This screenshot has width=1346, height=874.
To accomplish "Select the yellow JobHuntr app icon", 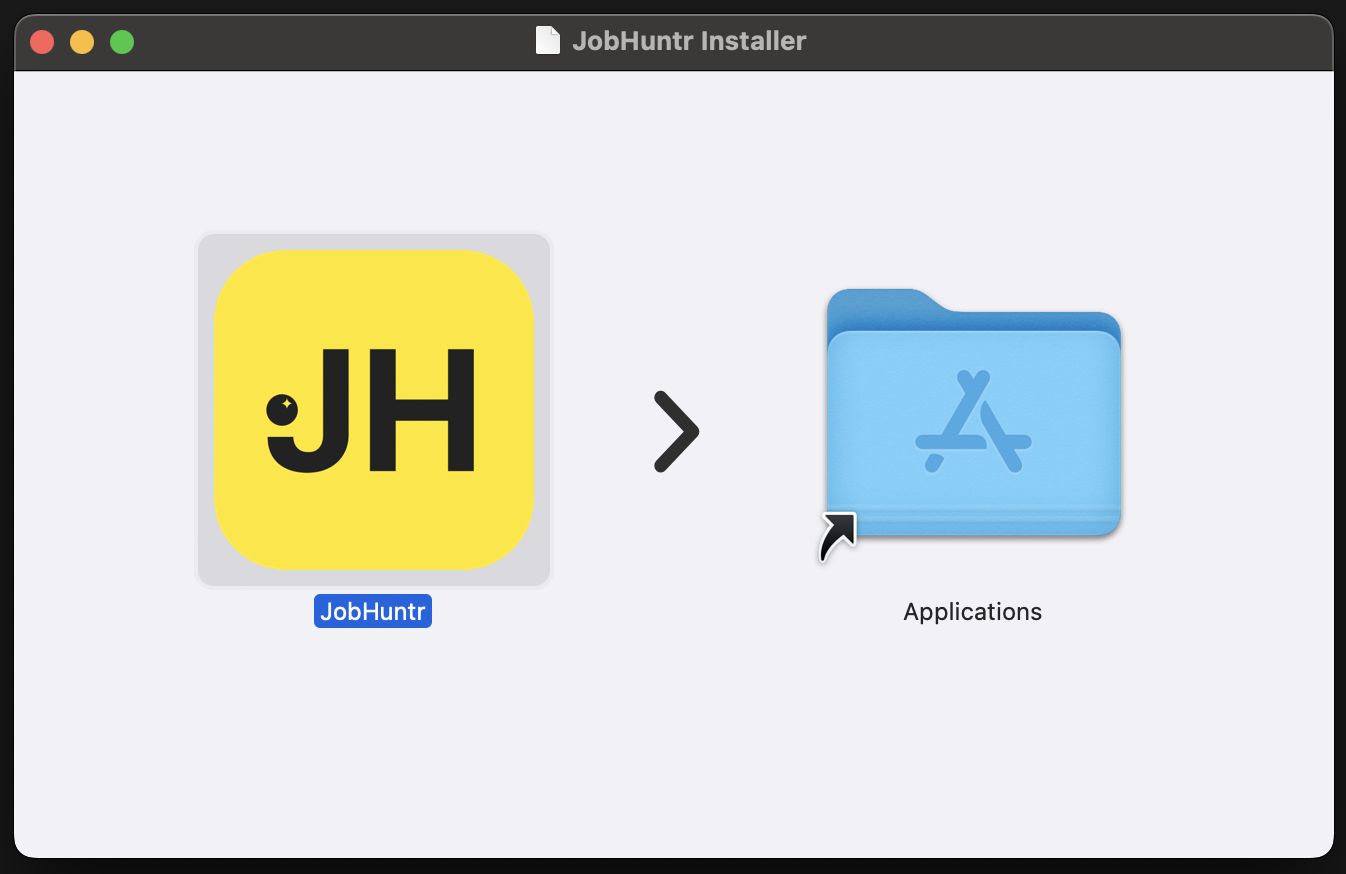I will (373, 409).
